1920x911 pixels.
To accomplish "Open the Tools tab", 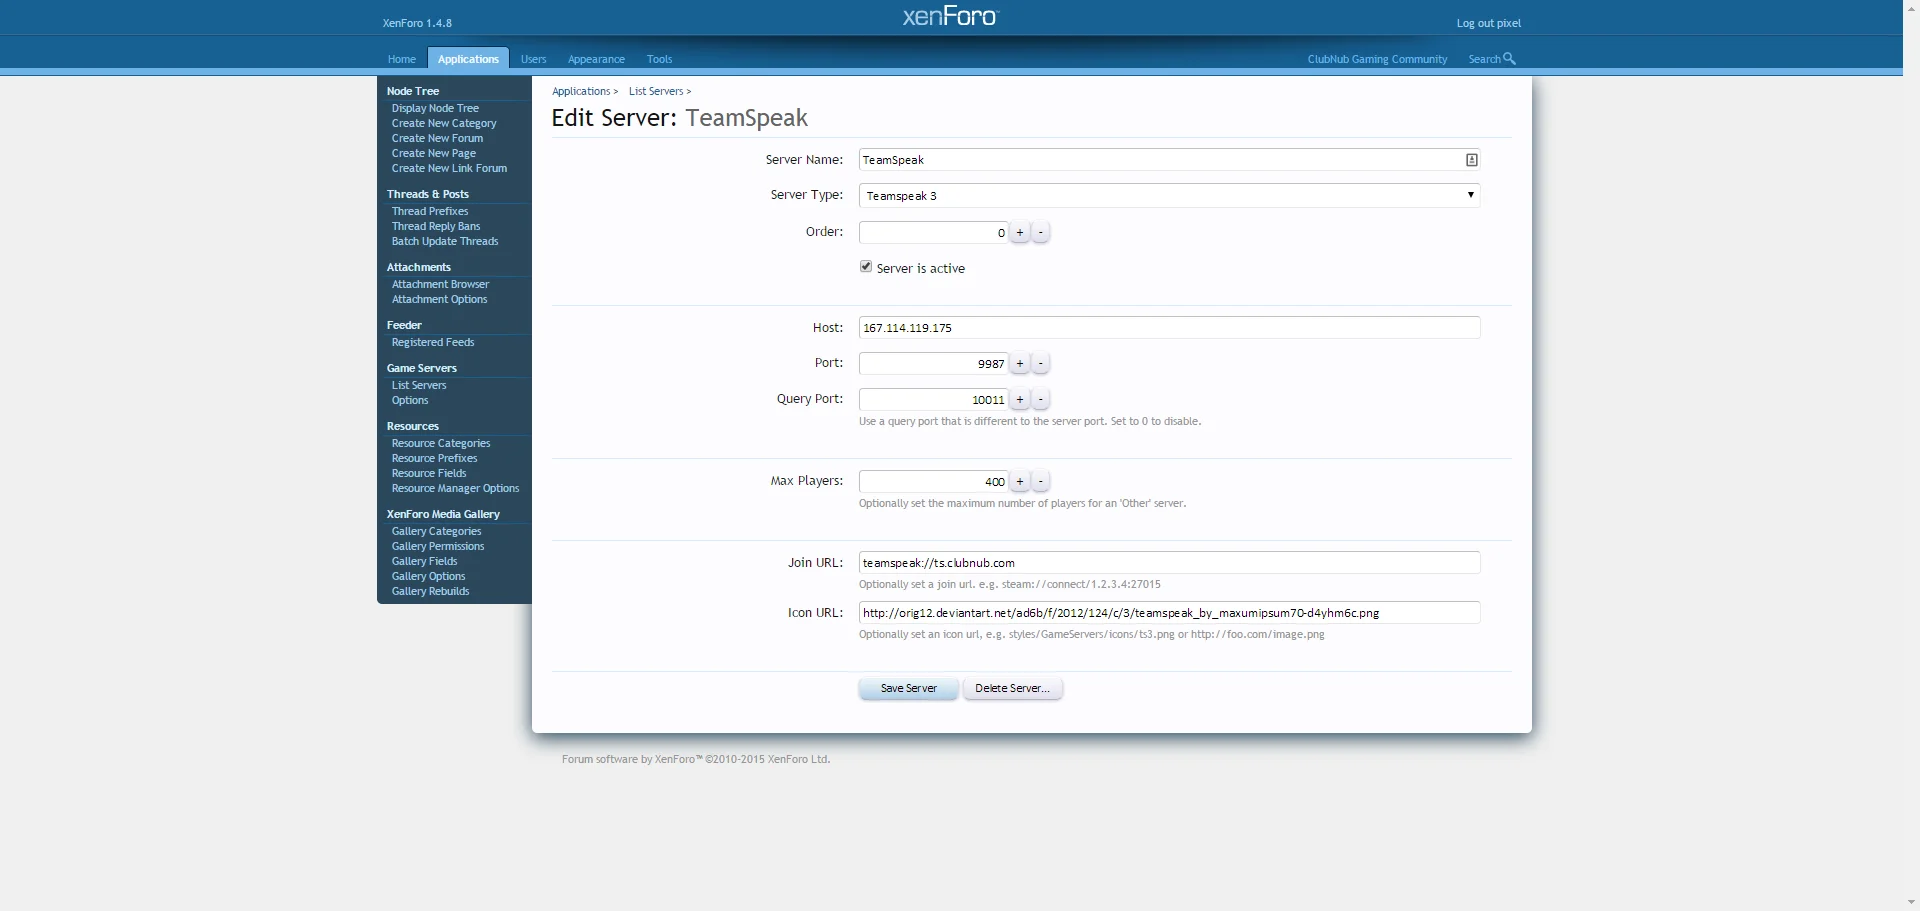I will coord(659,59).
